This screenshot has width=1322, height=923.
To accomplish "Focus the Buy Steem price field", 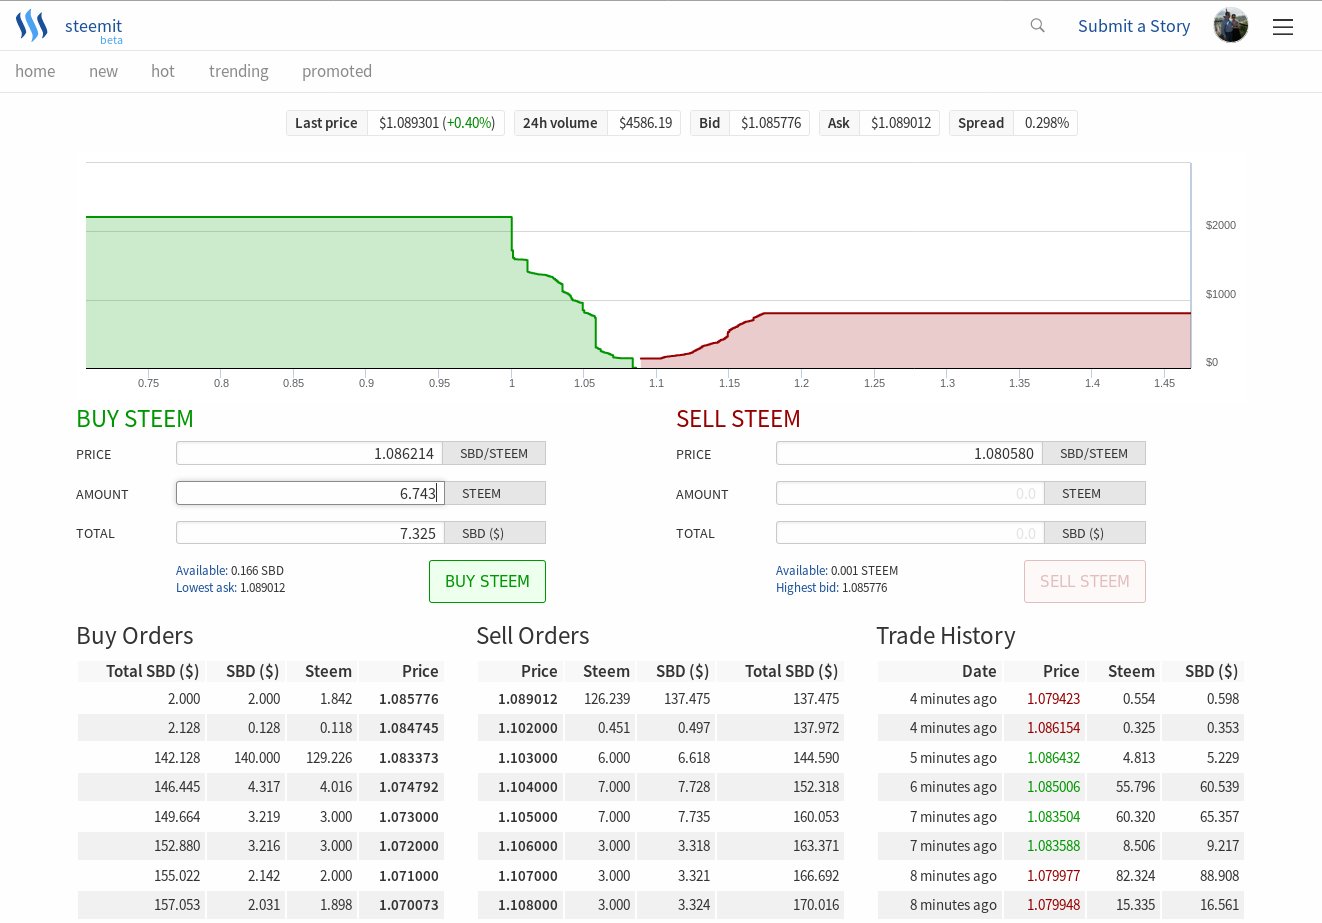I will [310, 453].
